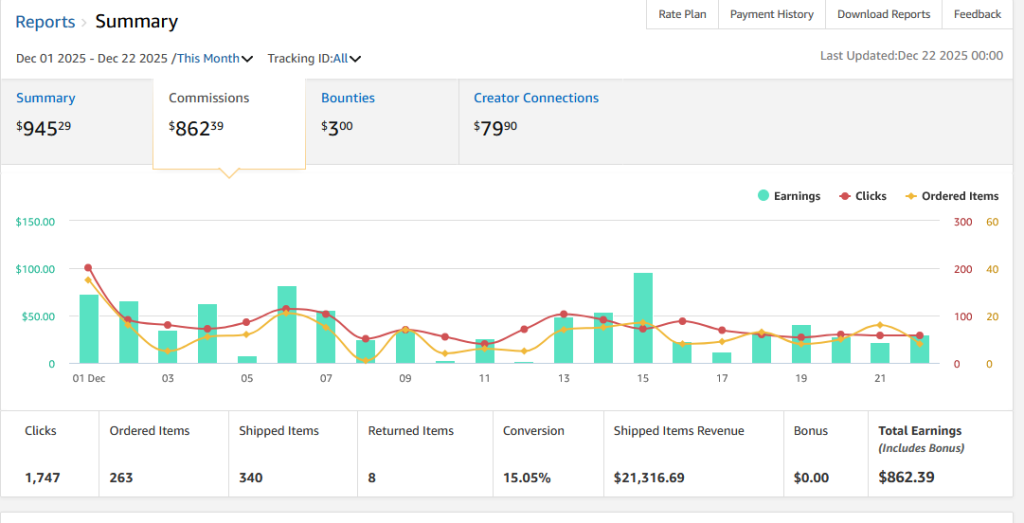The image size is (1024, 523).
Task: Toggle the Clicks series via legend label
Action: click(x=870, y=196)
